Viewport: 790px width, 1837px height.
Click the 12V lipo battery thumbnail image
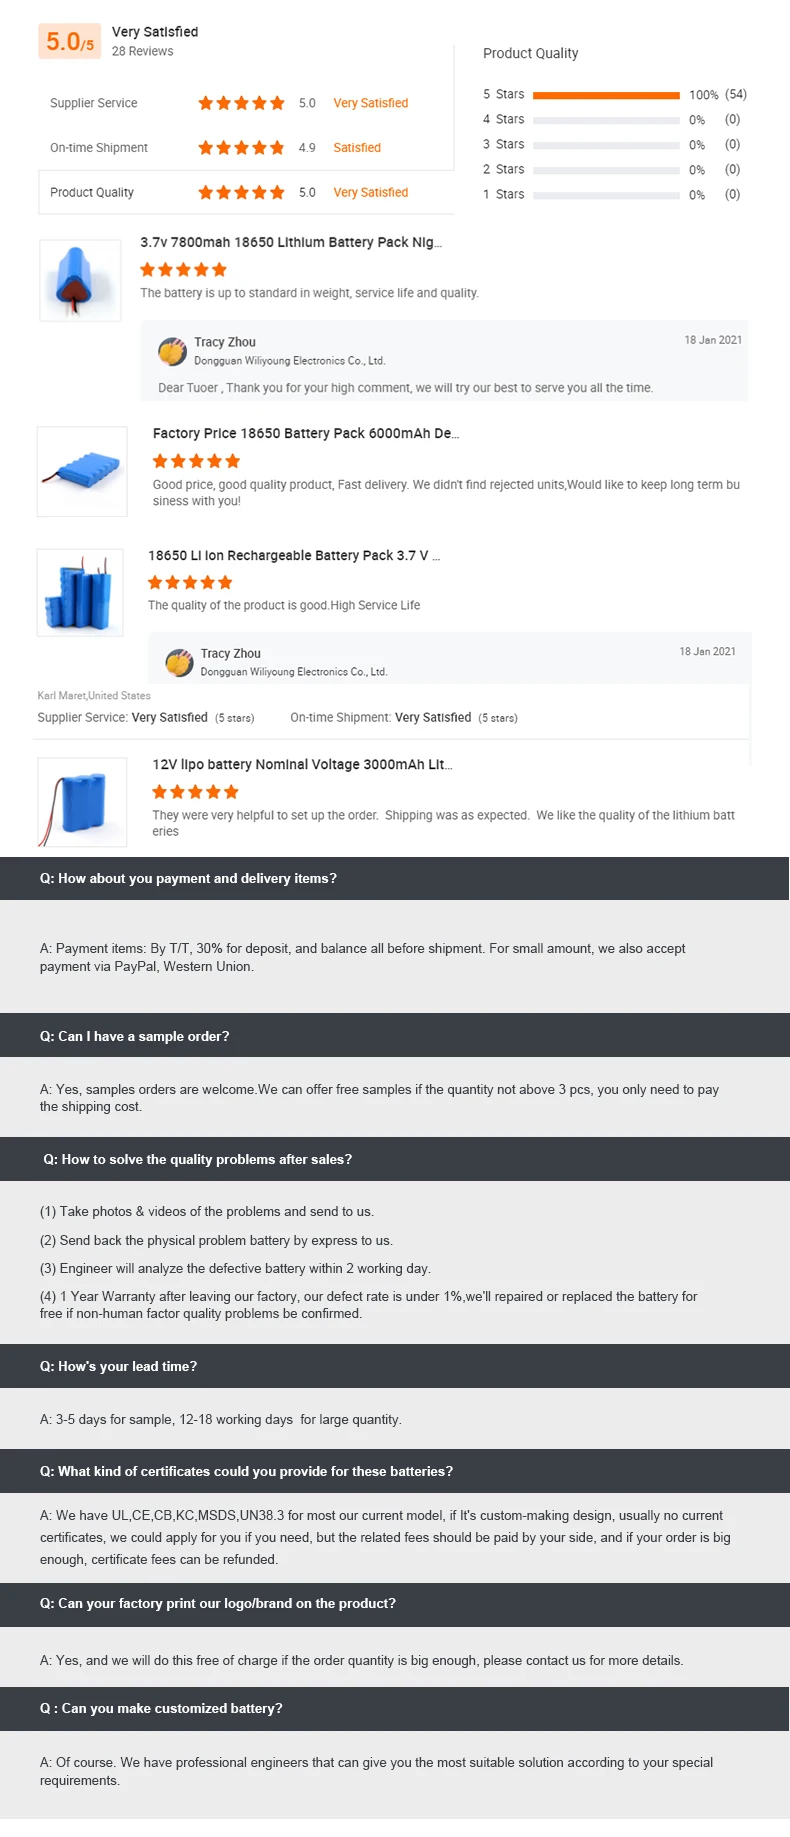click(x=82, y=802)
